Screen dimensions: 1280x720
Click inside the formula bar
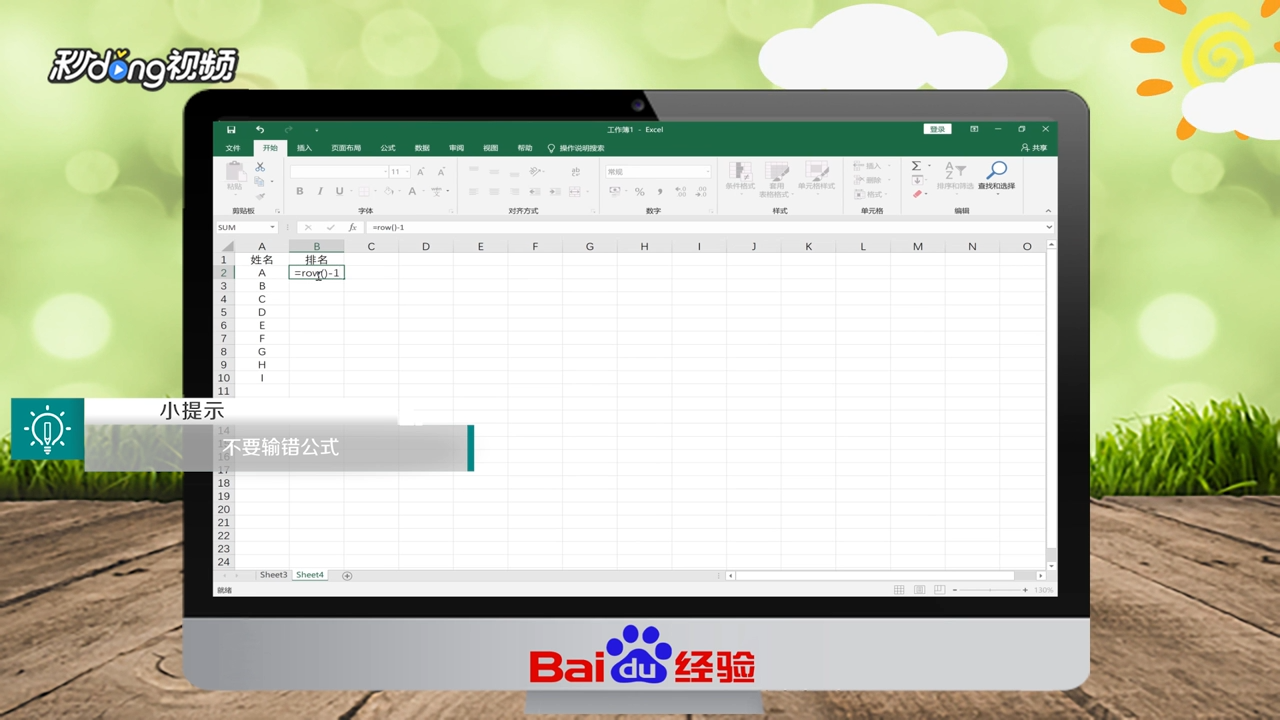click(x=500, y=227)
